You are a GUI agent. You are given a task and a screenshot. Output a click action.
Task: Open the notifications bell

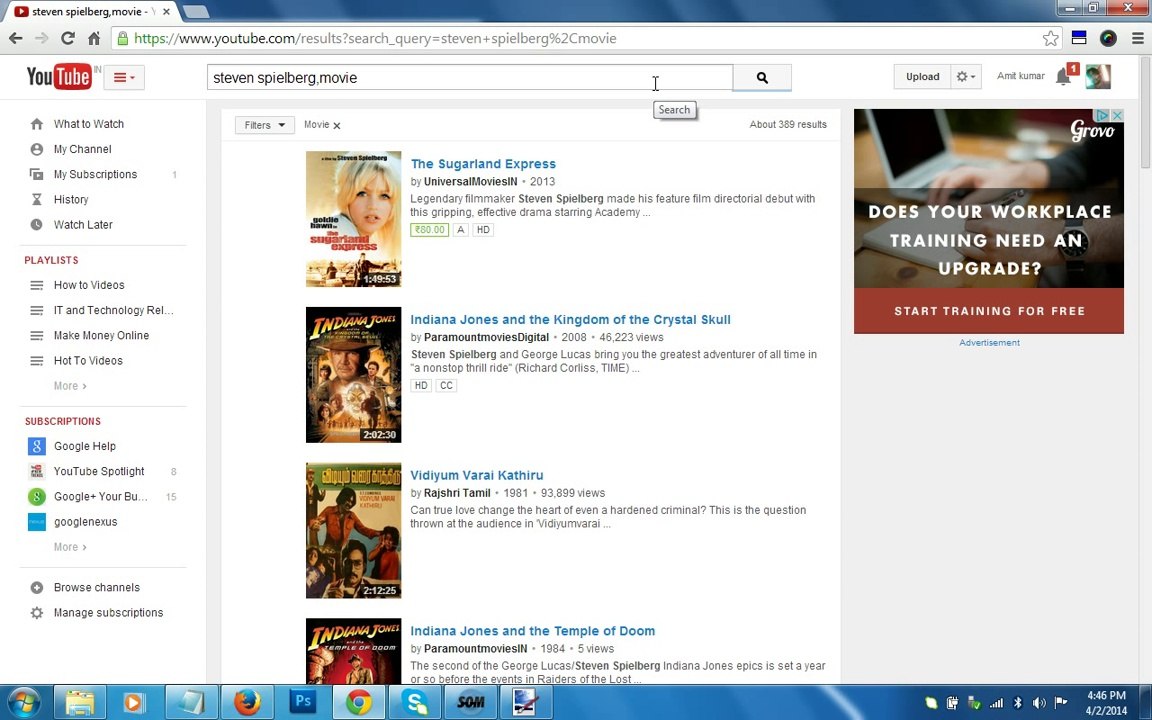tap(1063, 76)
